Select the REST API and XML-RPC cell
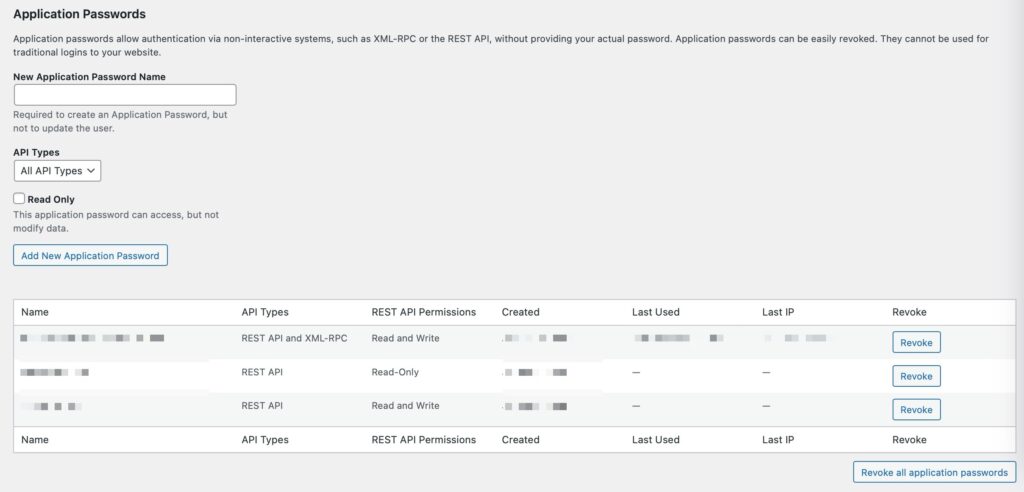This screenshot has height=492, width=1024. click(x=294, y=338)
